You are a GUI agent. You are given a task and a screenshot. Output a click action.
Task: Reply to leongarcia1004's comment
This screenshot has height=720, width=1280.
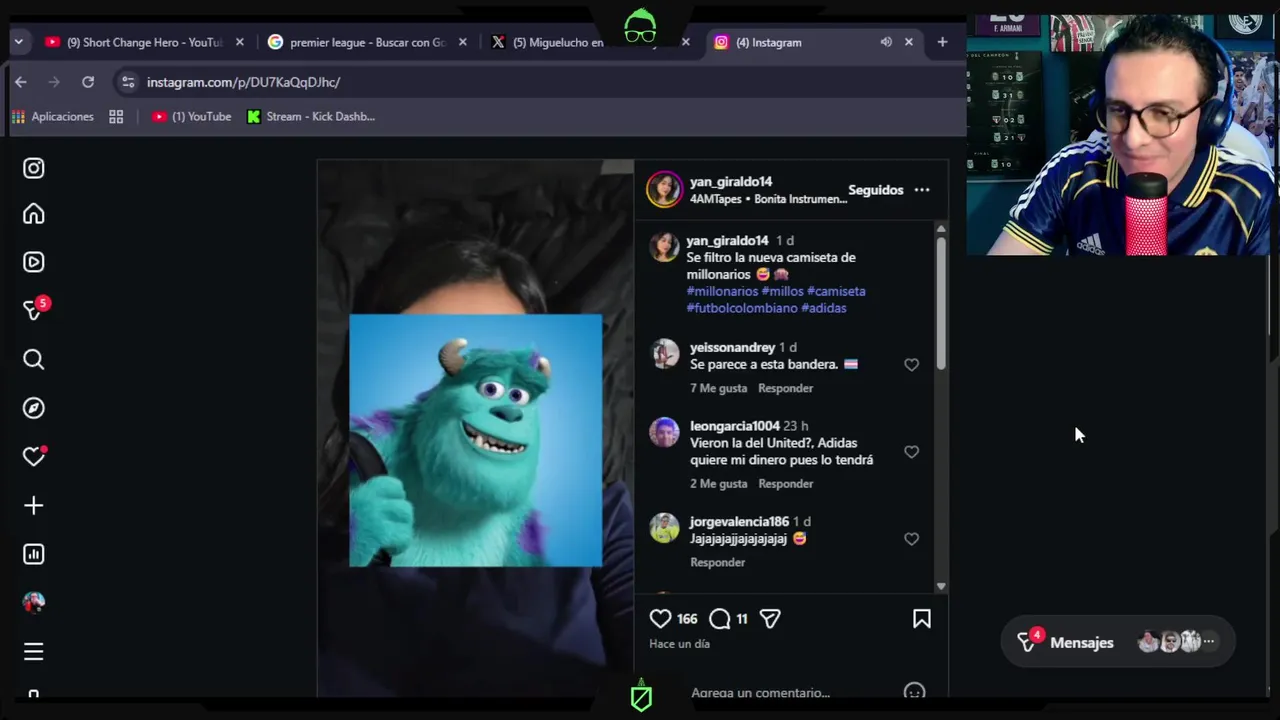[x=785, y=484]
